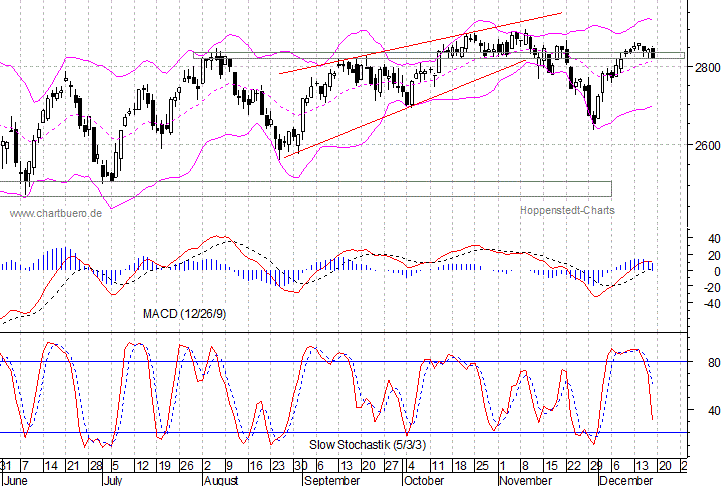Image resolution: width=723 pixels, height=486 pixels.
Task: Click date label 4 on time axis
Action: pyautogui.click(x=411, y=466)
